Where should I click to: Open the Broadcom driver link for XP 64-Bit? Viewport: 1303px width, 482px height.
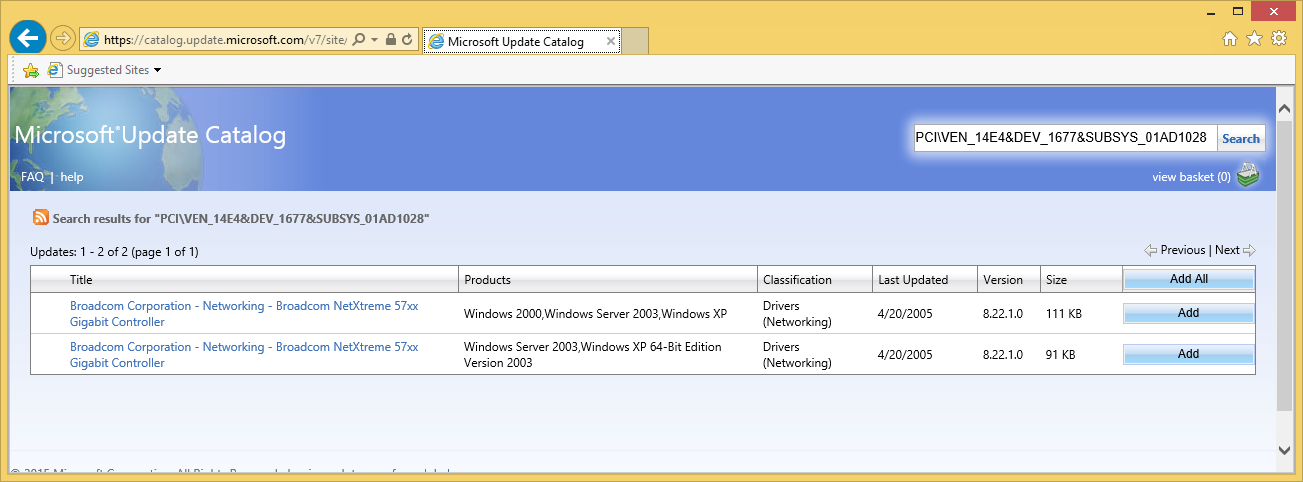(x=244, y=355)
